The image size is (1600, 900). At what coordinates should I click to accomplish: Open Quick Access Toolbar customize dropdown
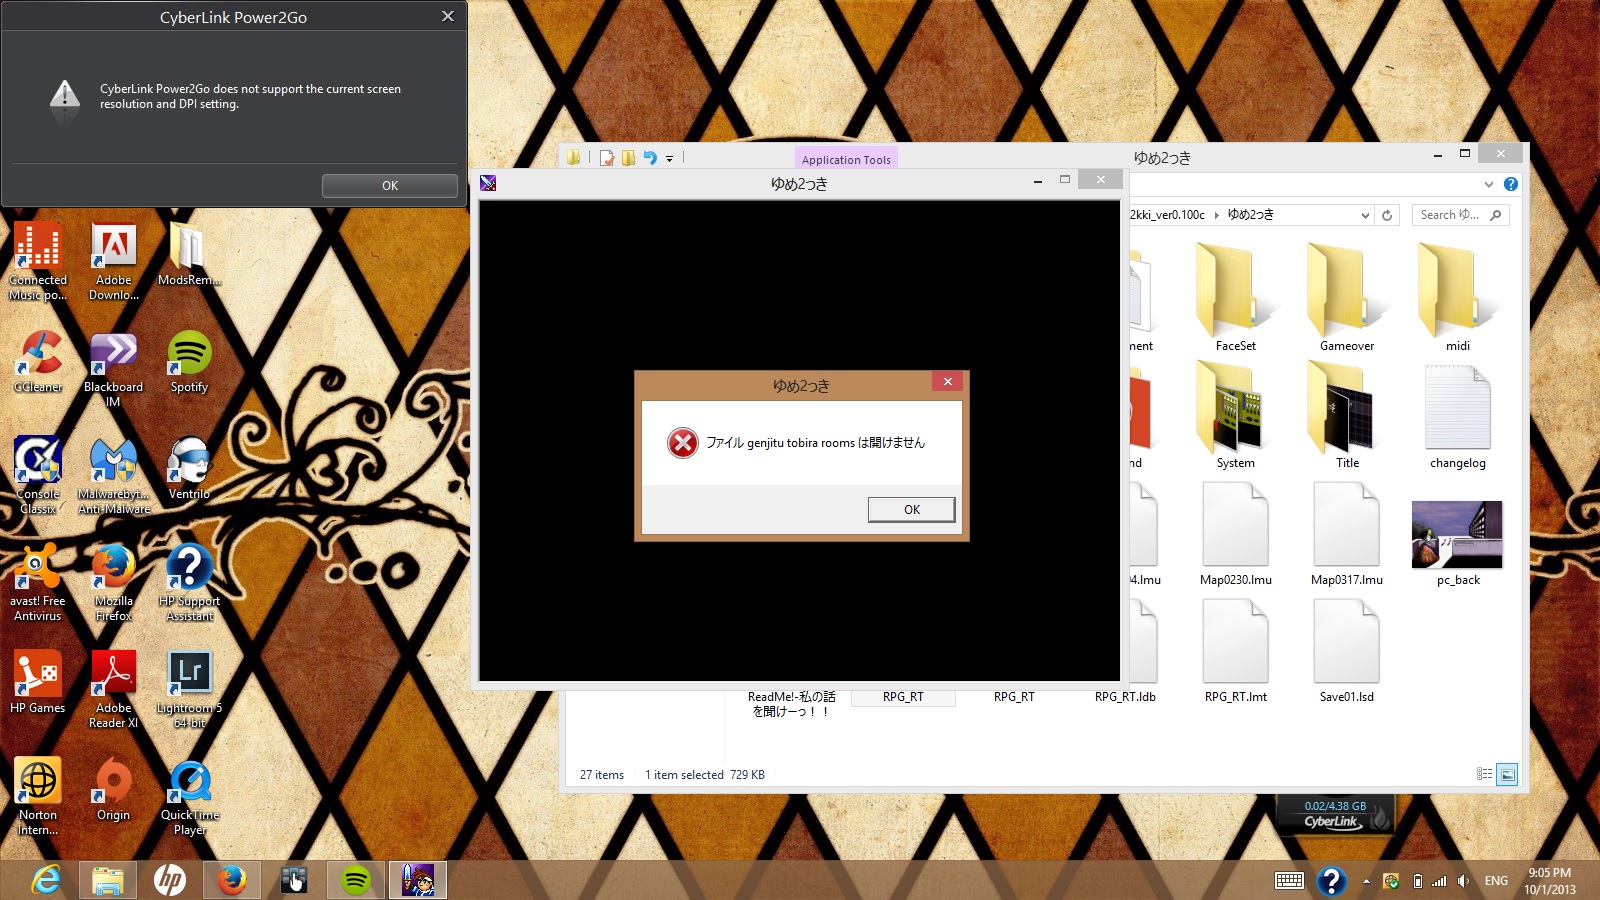click(x=670, y=158)
